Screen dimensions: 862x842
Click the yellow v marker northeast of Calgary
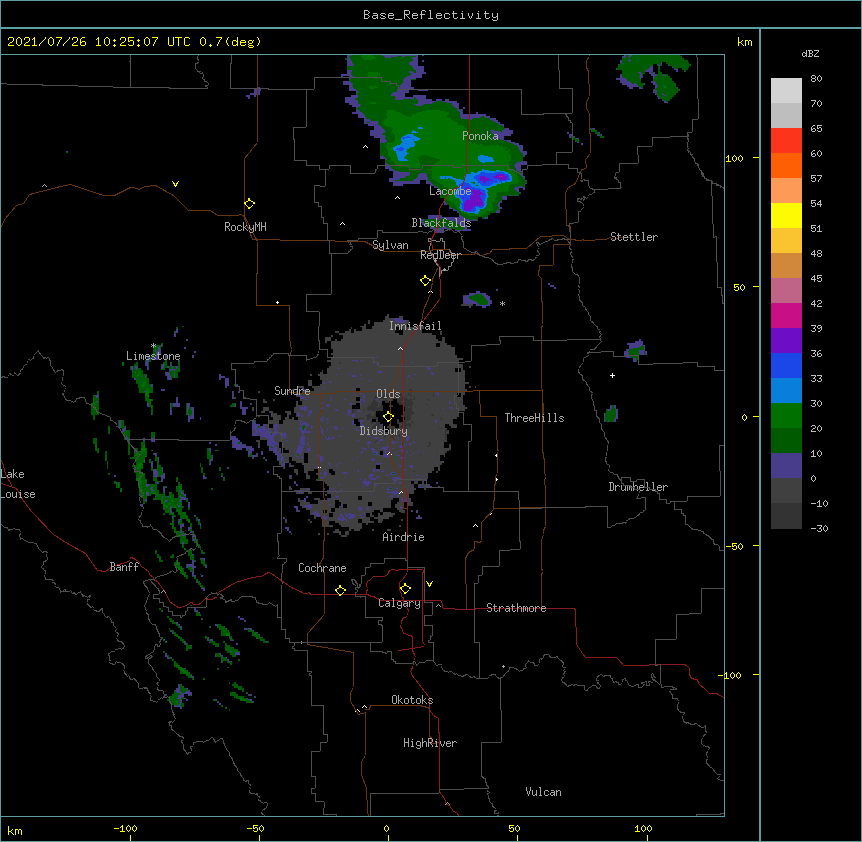pyautogui.click(x=429, y=584)
